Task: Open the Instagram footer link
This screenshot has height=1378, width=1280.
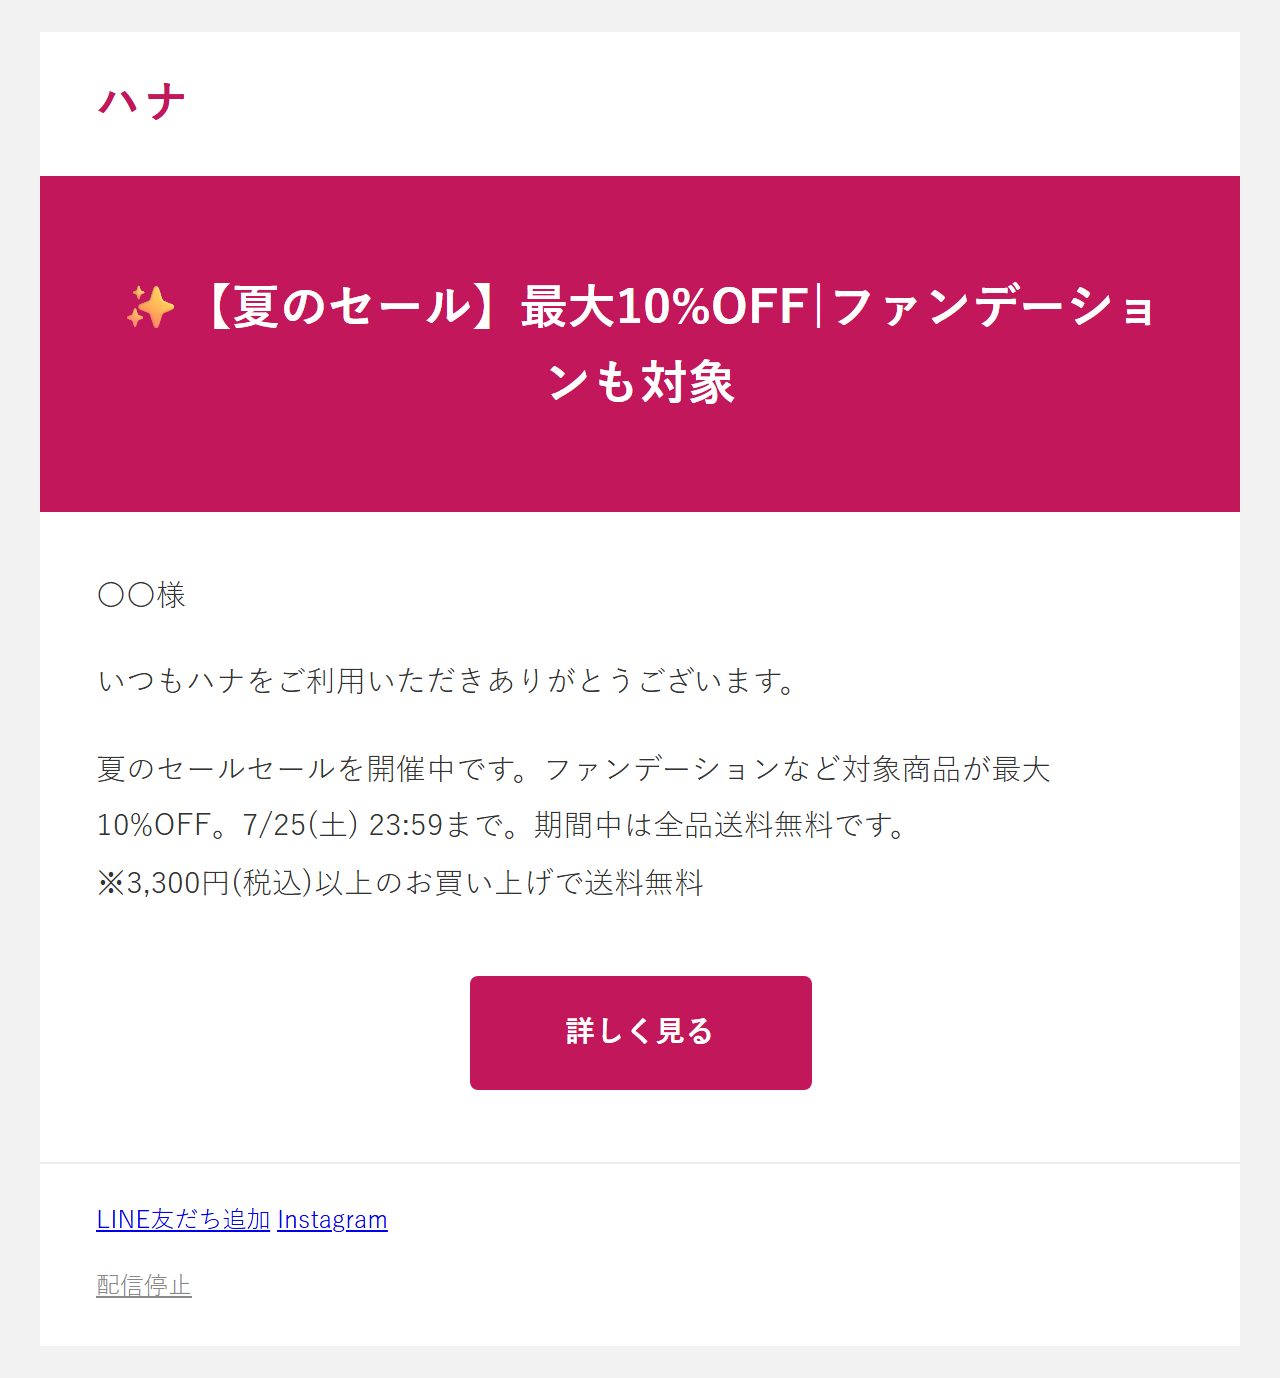Action: (332, 1220)
